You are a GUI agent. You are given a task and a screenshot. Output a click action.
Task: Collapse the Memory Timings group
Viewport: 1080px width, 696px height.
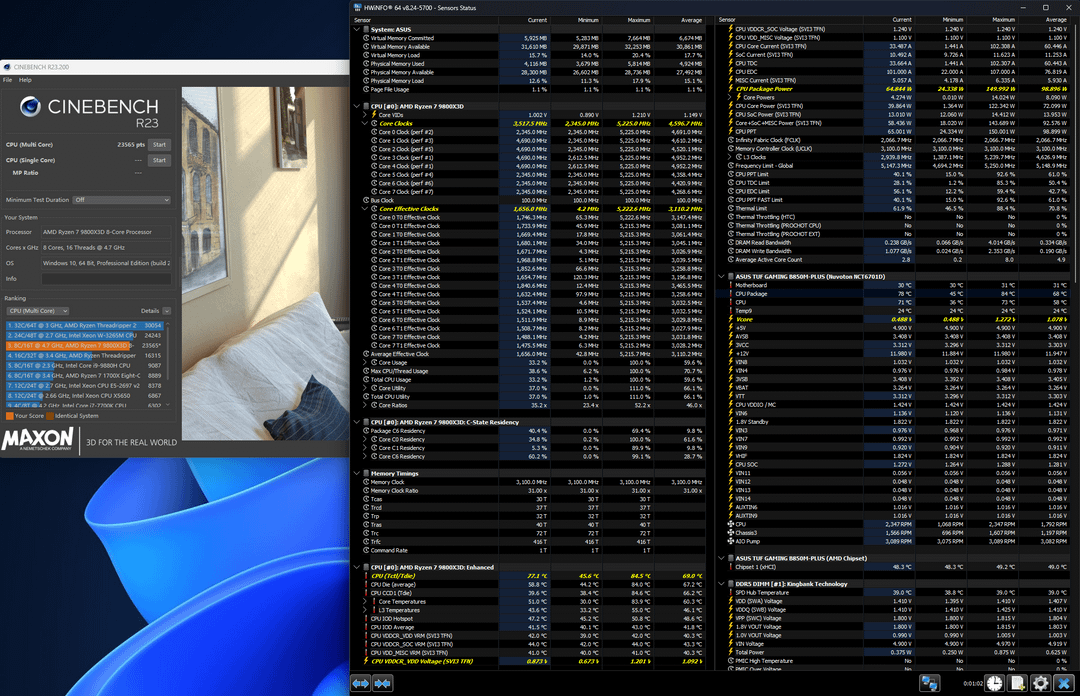(356, 473)
